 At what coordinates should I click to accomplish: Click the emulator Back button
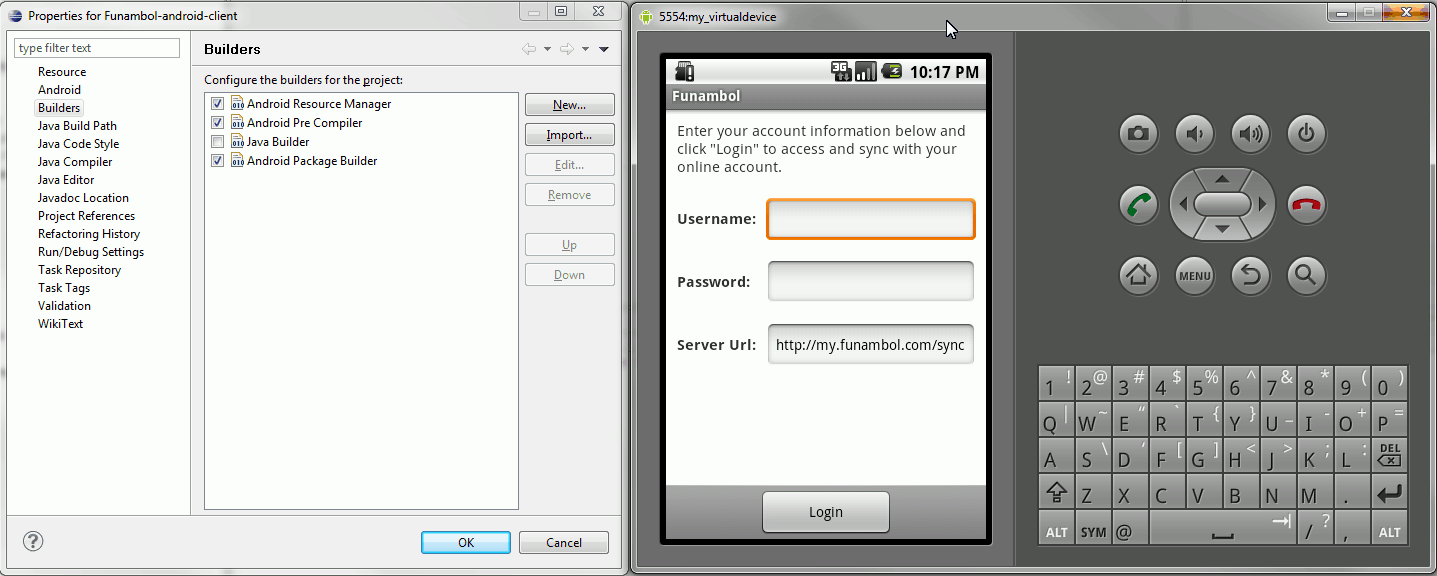pyautogui.click(x=1250, y=275)
